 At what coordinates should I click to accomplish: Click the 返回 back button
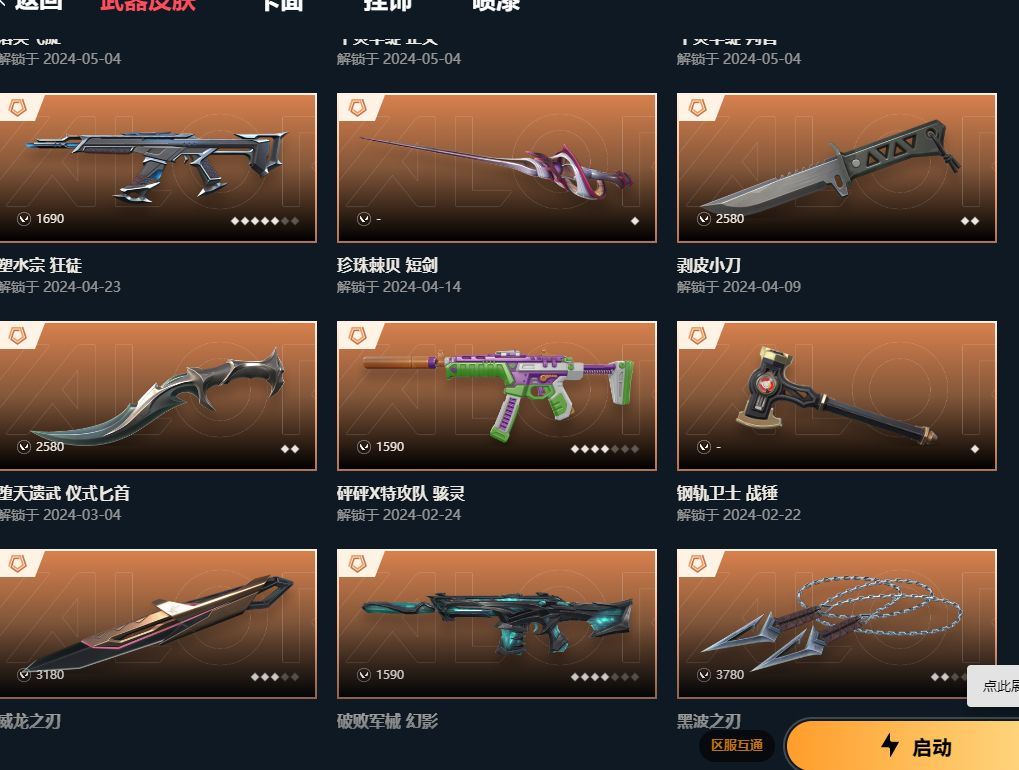[31, 5]
